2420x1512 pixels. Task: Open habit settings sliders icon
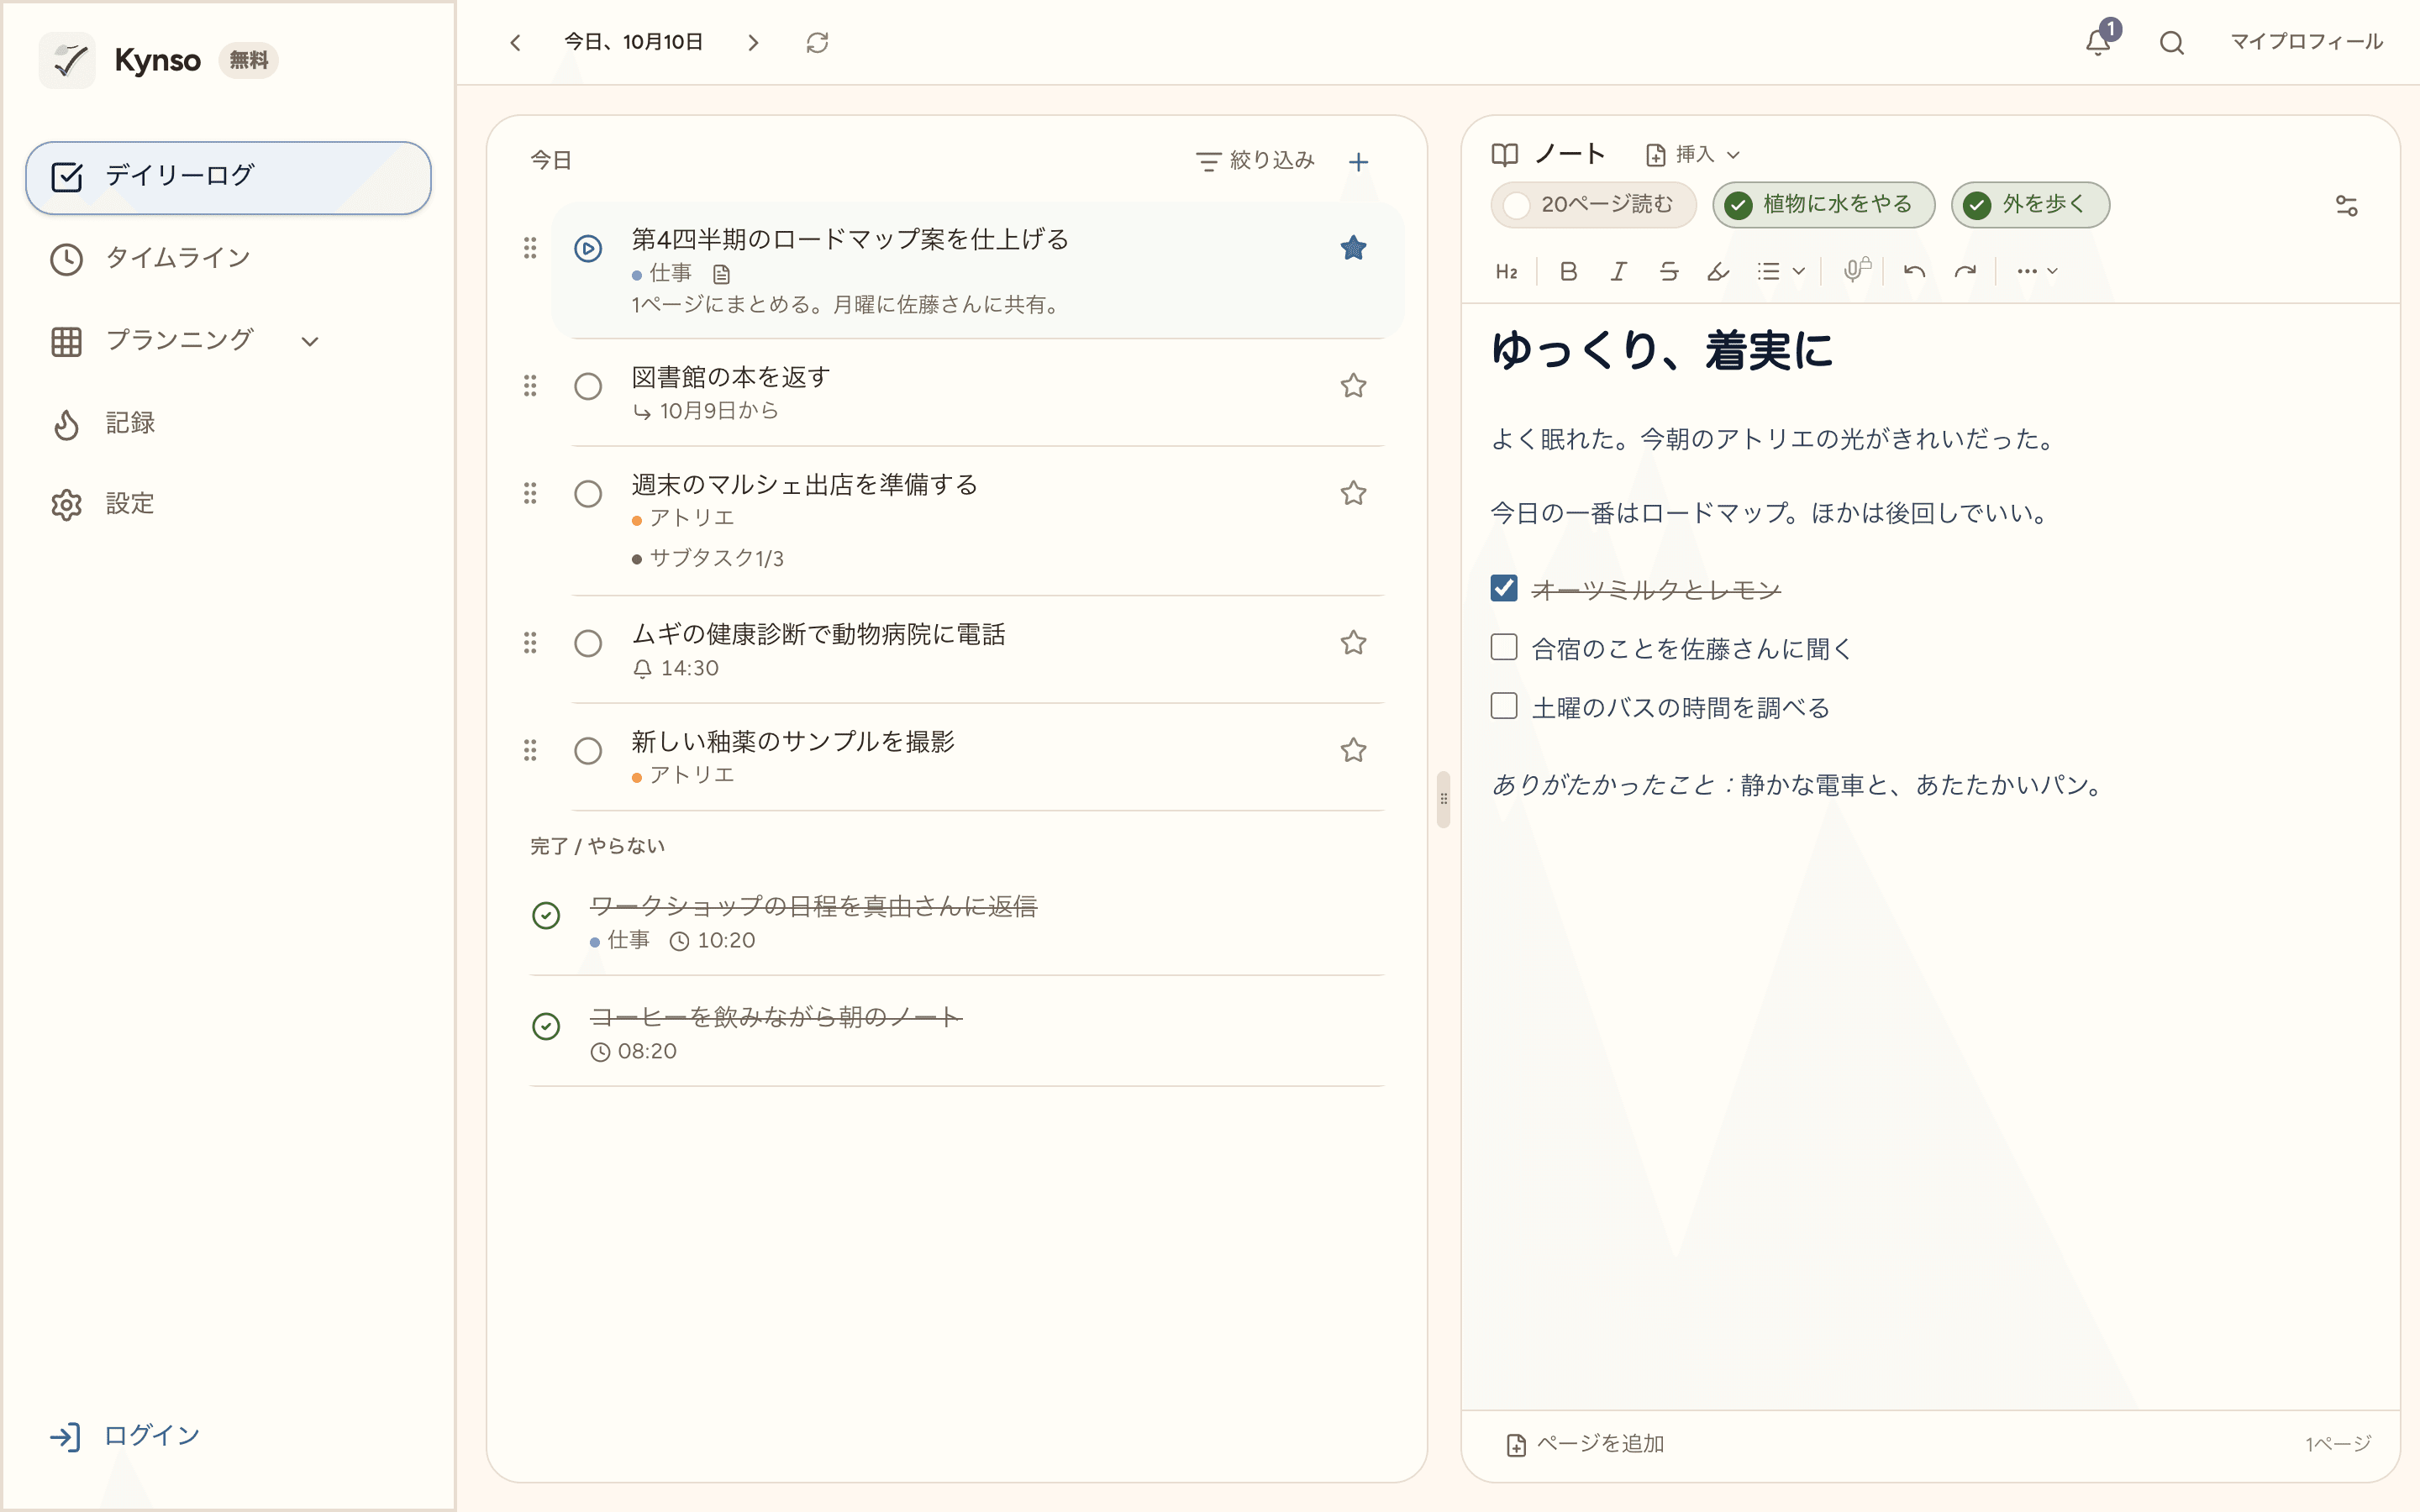coord(2346,205)
